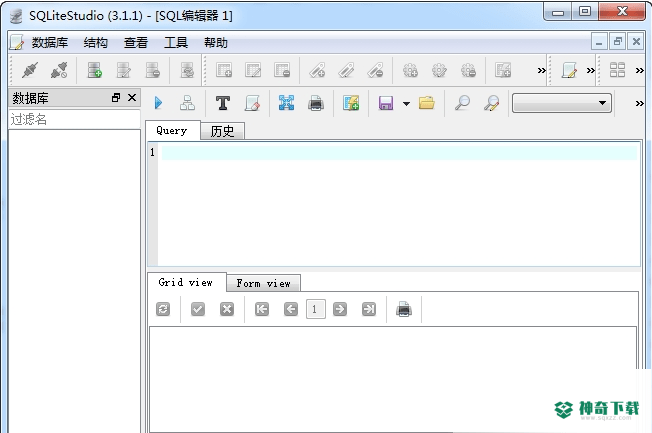Screen dimensions: 652x433
Task: Expand the save options dropdown arrow
Action: [406, 104]
